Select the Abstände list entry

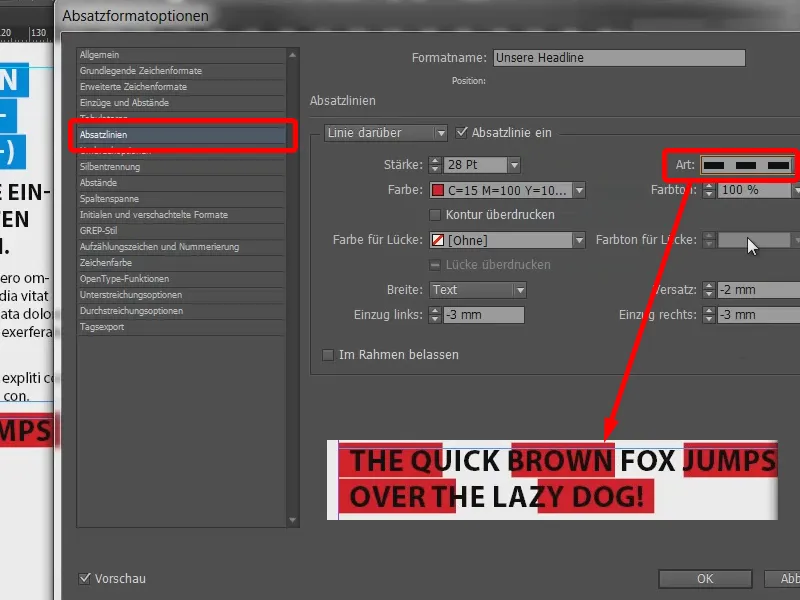(x=181, y=183)
